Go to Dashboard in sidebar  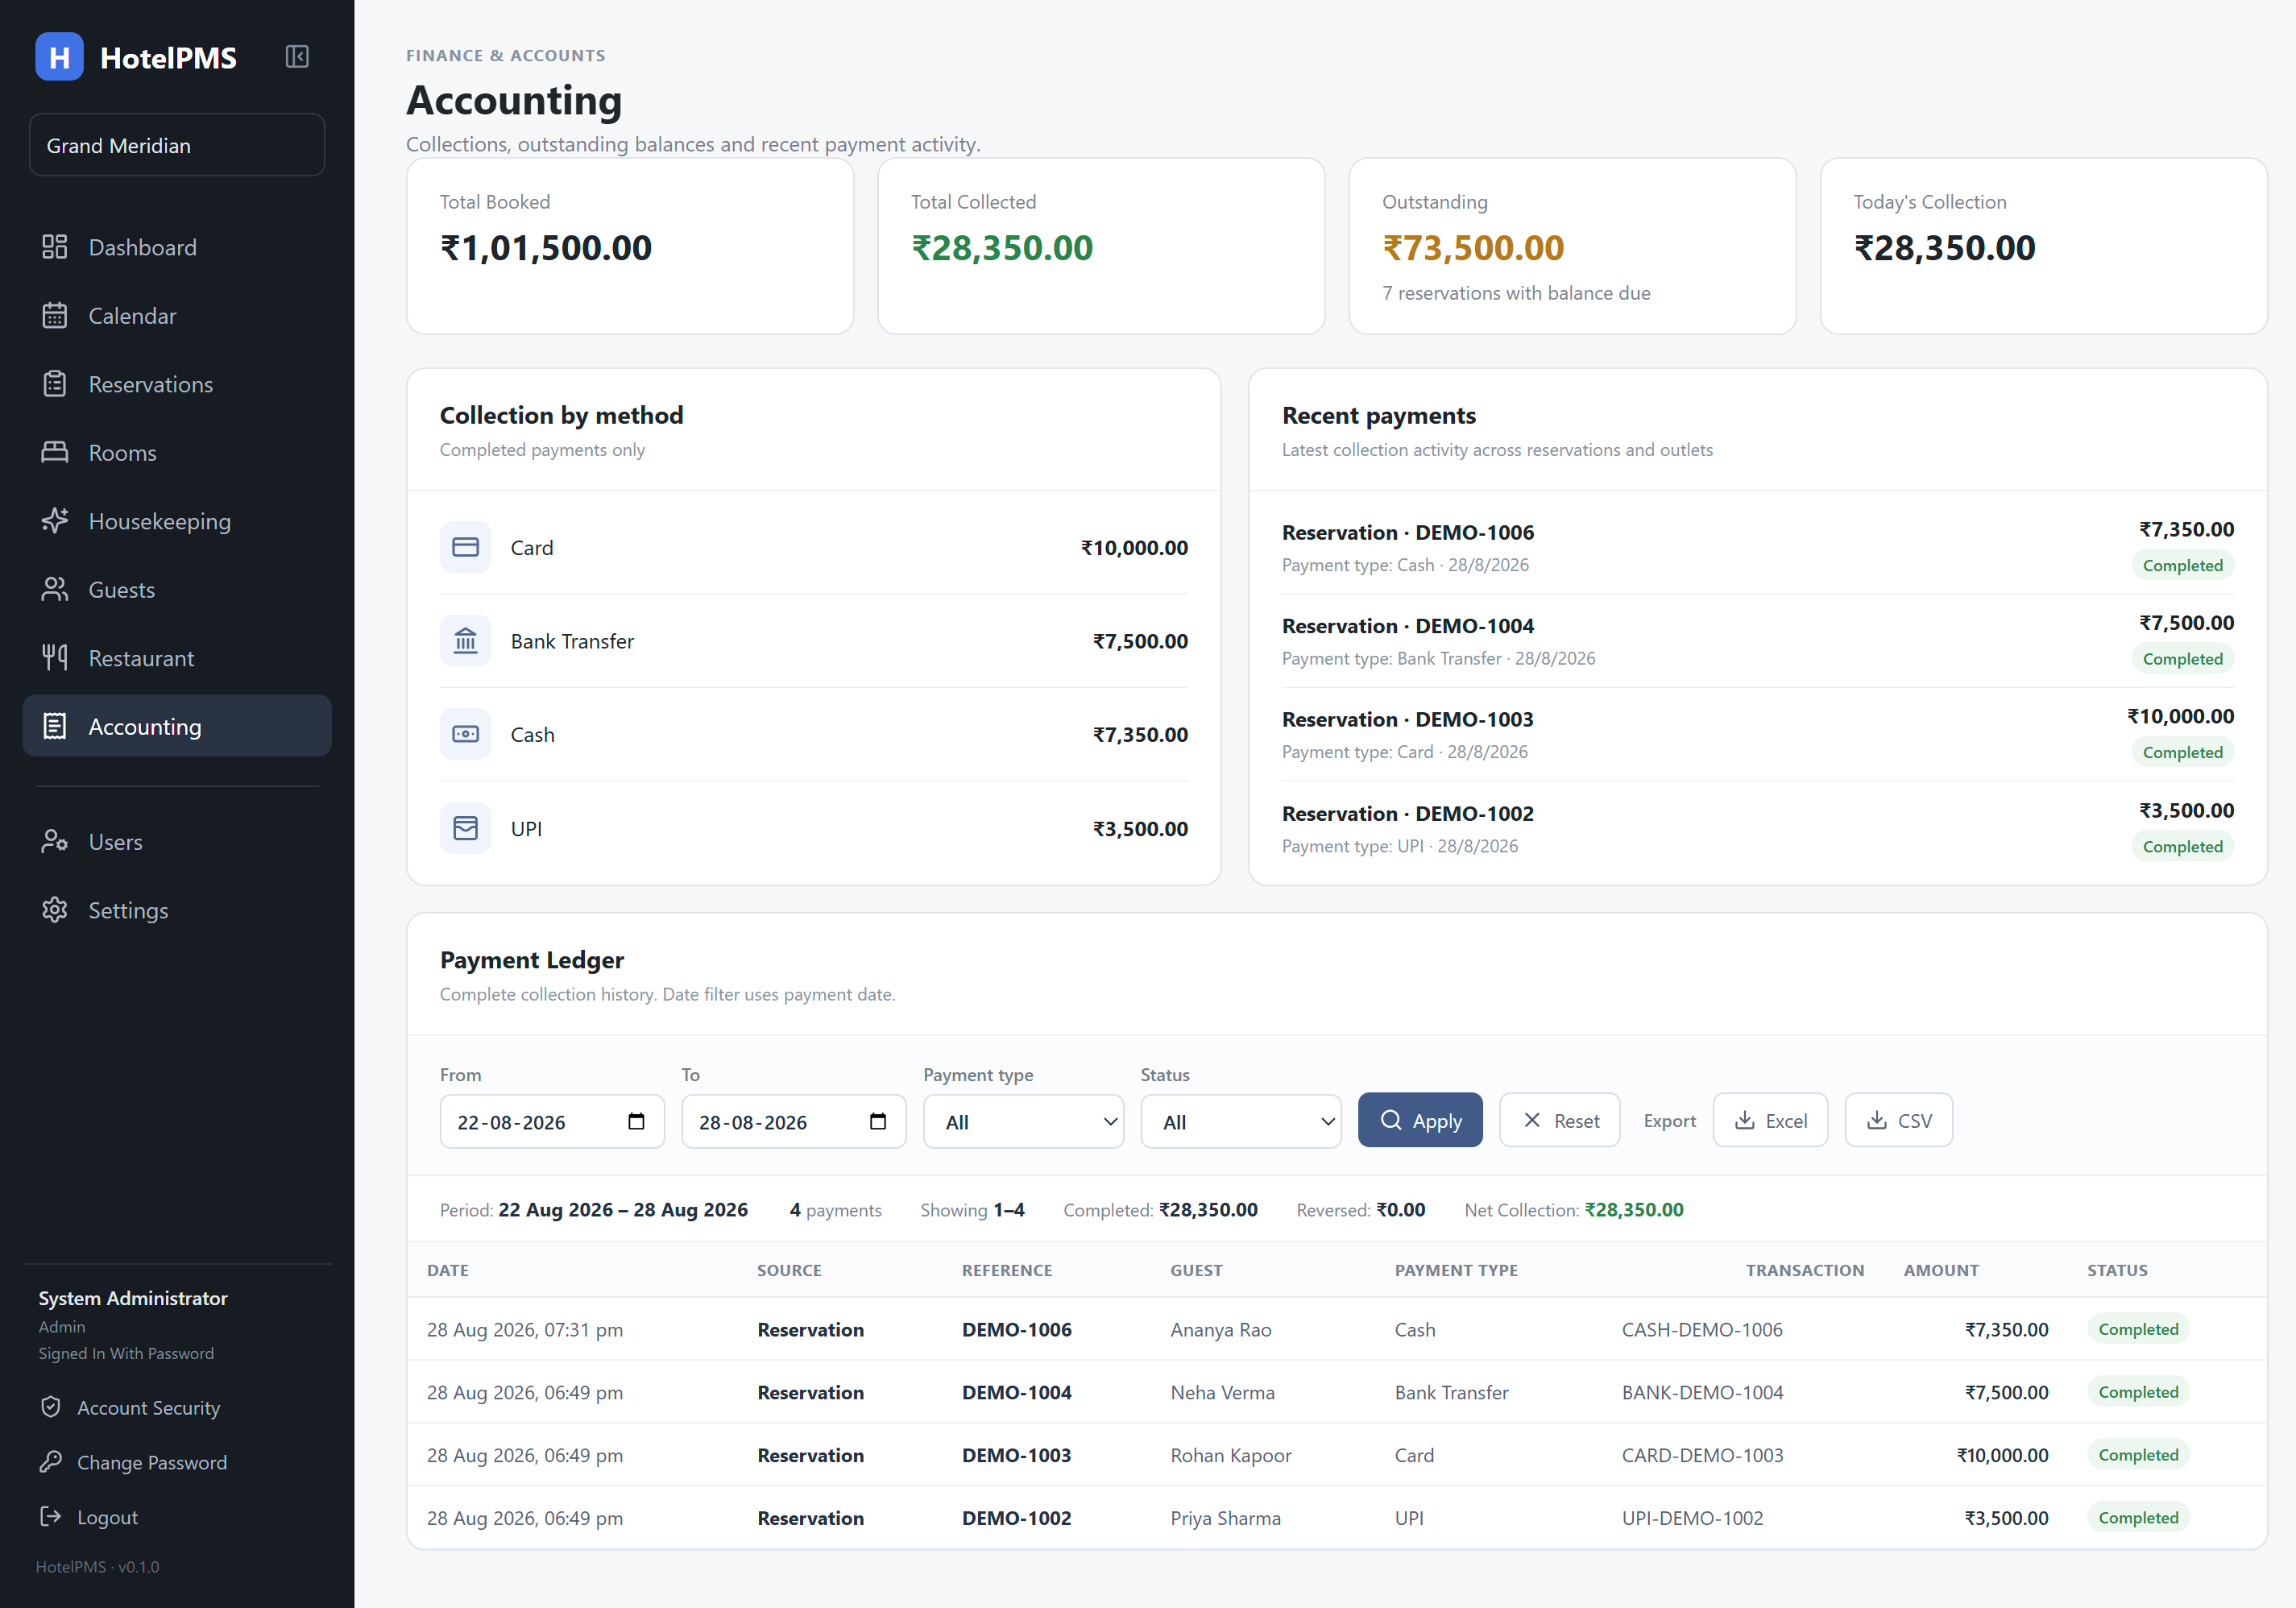click(177, 247)
